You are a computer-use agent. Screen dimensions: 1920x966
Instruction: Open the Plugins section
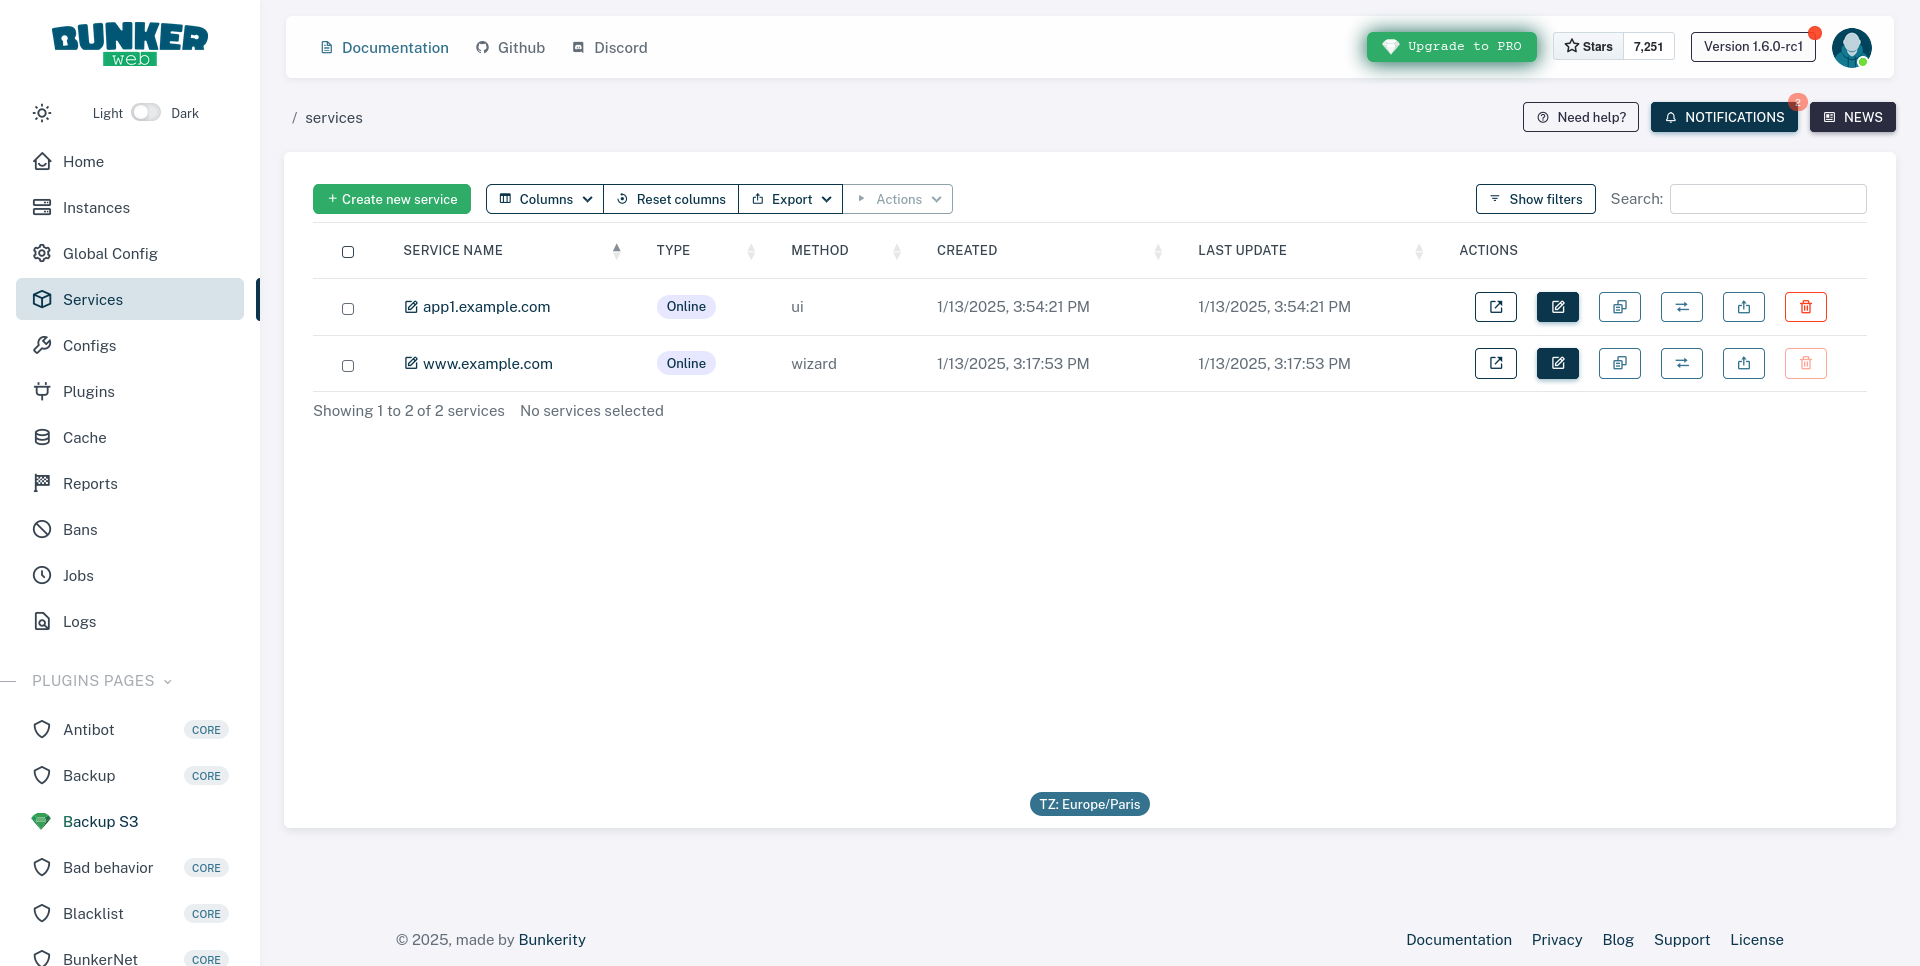(x=87, y=391)
